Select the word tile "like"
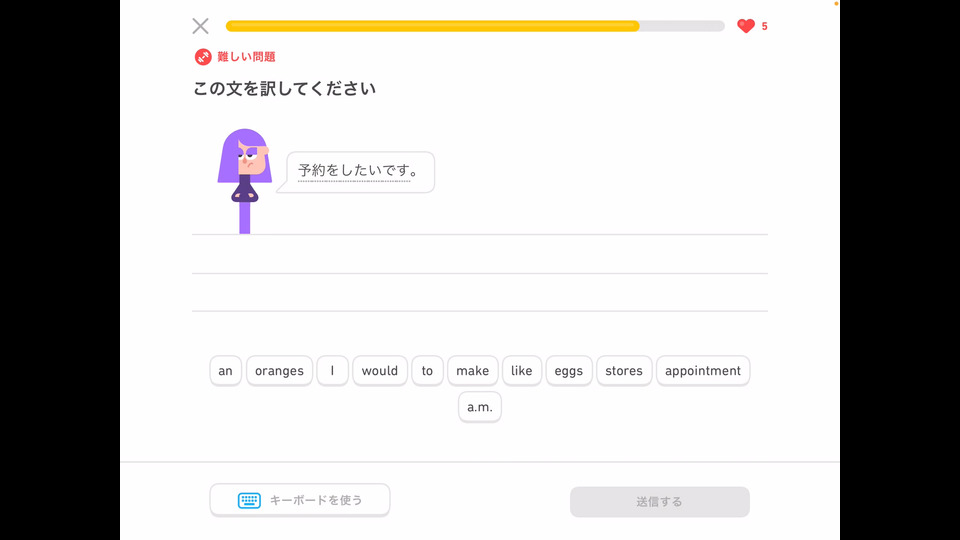The width and height of the screenshot is (960, 540). [x=522, y=370]
